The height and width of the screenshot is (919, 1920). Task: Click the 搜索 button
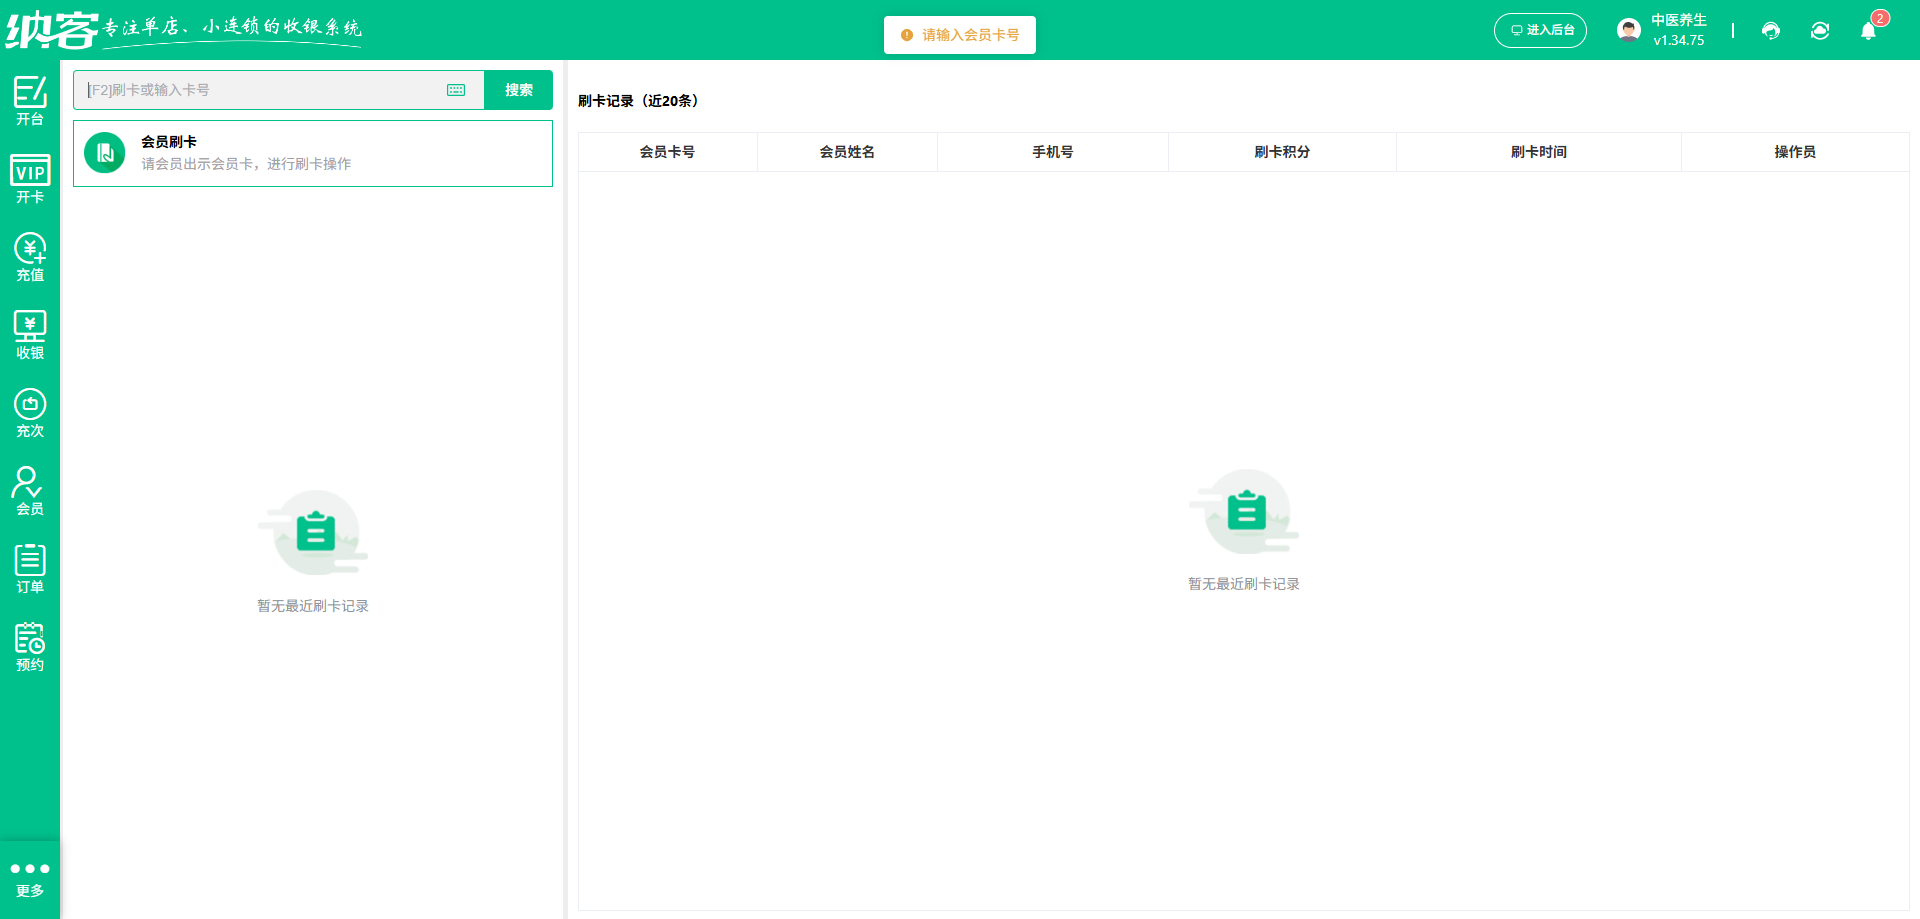pyautogui.click(x=518, y=90)
